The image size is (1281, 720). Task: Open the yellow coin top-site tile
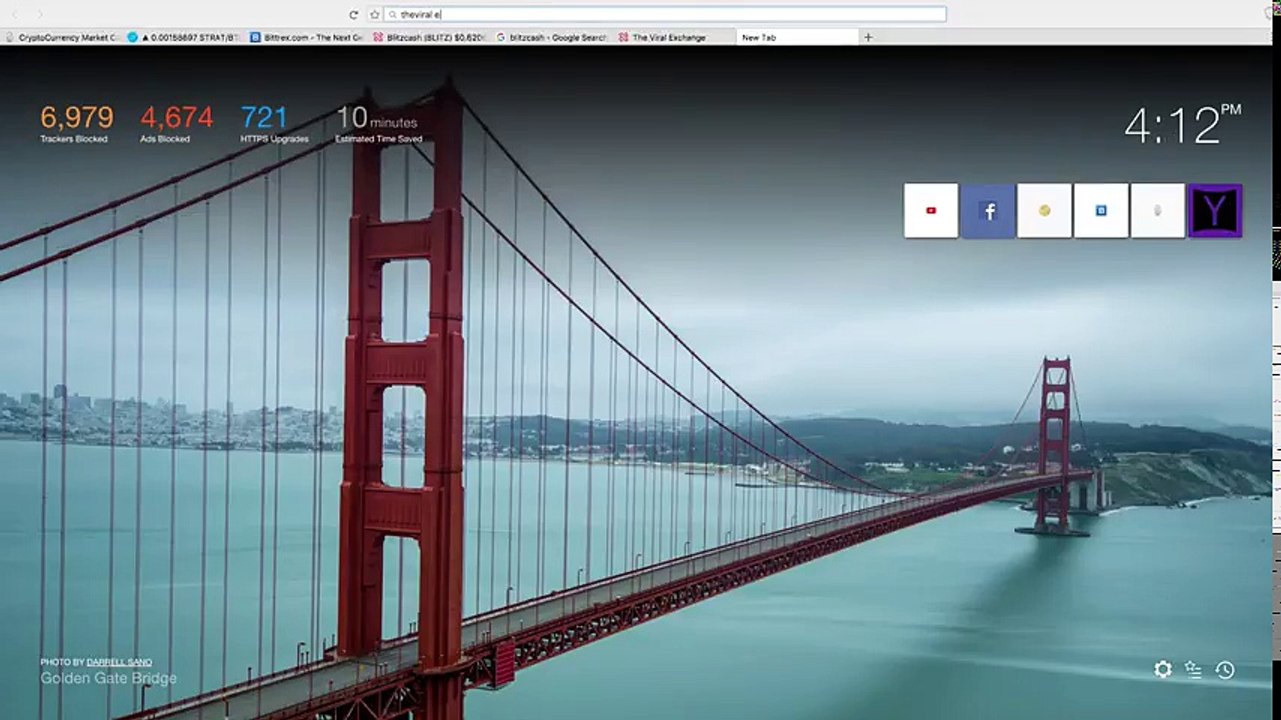(x=1044, y=210)
